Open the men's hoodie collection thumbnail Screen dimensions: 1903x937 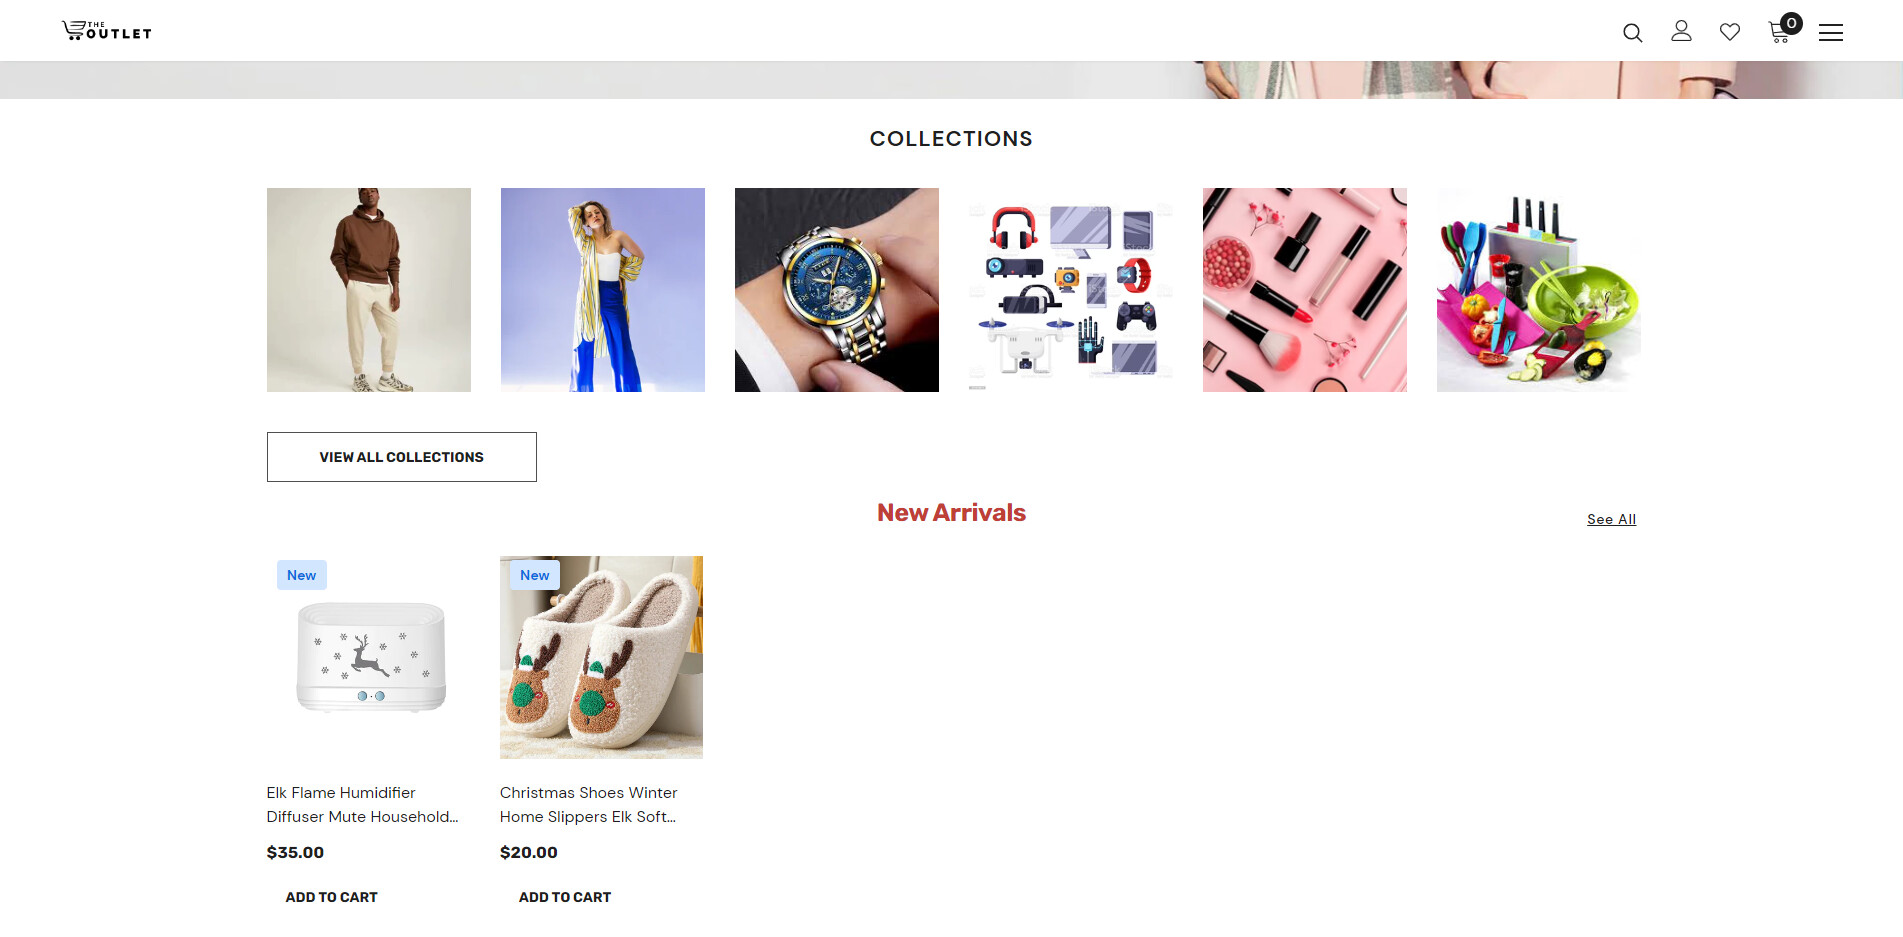click(369, 290)
